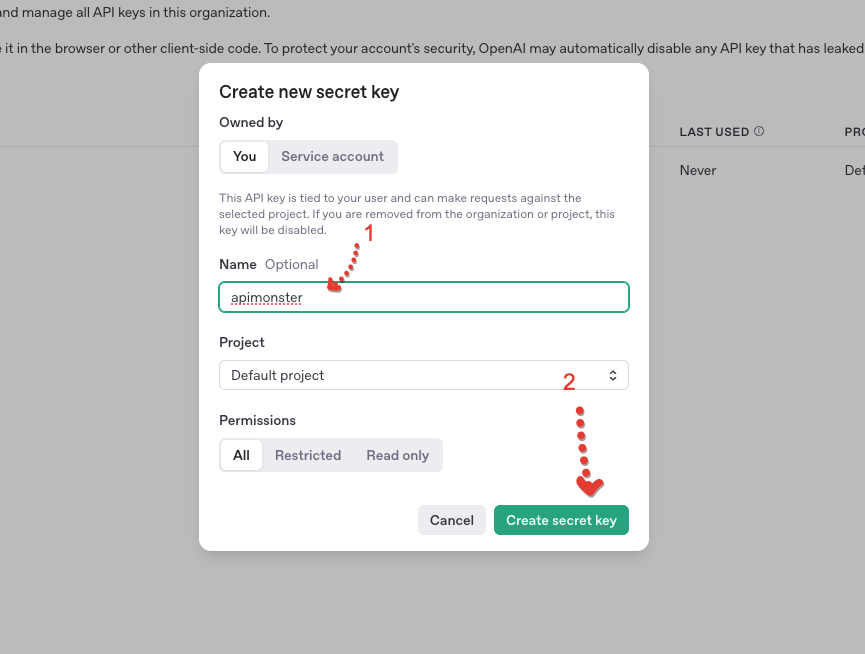Click the LAST USED column header

[x=714, y=132]
